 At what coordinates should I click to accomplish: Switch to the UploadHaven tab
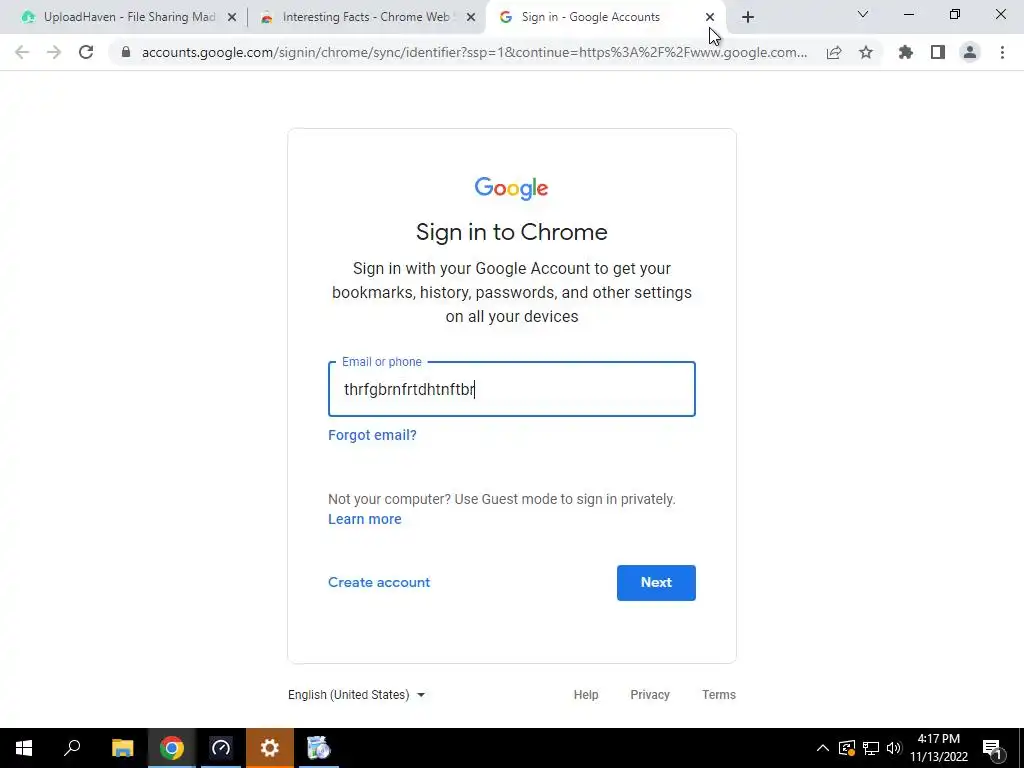coord(129,17)
